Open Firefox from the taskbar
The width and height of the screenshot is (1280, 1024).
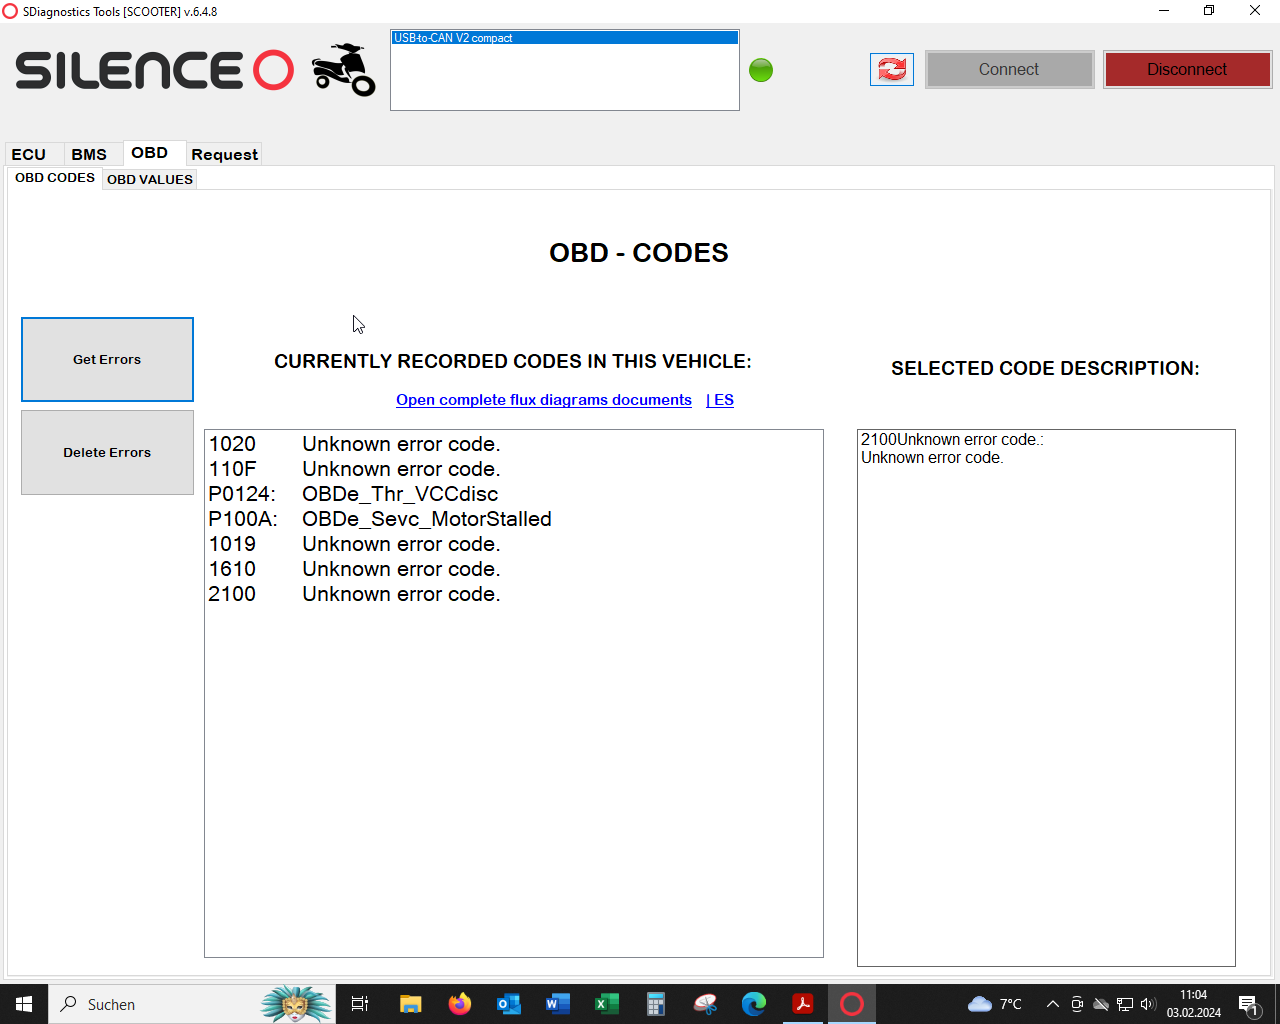tap(460, 1004)
